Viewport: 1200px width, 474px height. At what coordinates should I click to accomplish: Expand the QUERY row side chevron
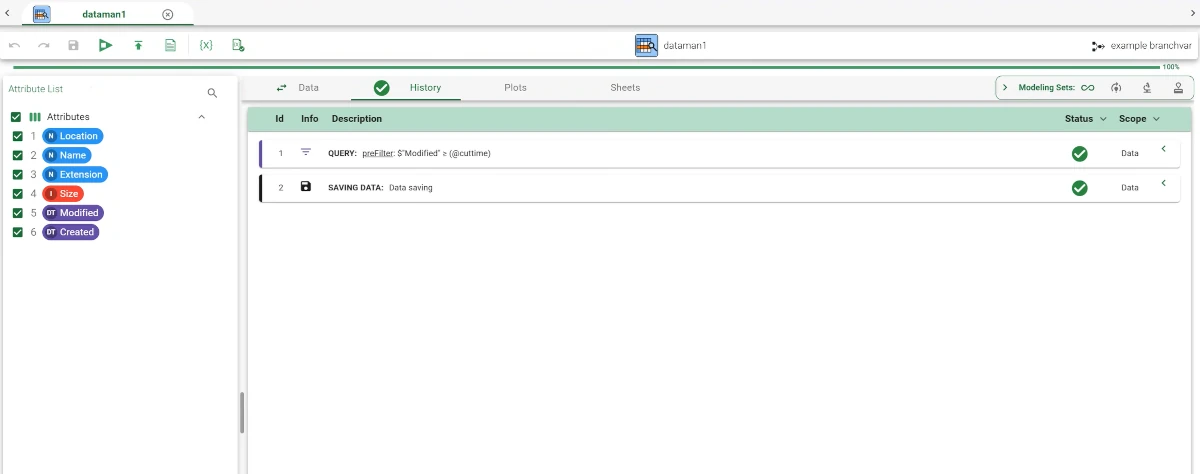click(1163, 149)
